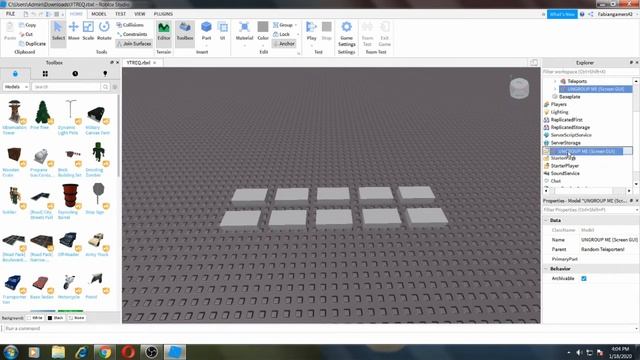Select White toolbox background option
Image resolution: width=640 pixels, height=360 pixels.
tap(35, 318)
